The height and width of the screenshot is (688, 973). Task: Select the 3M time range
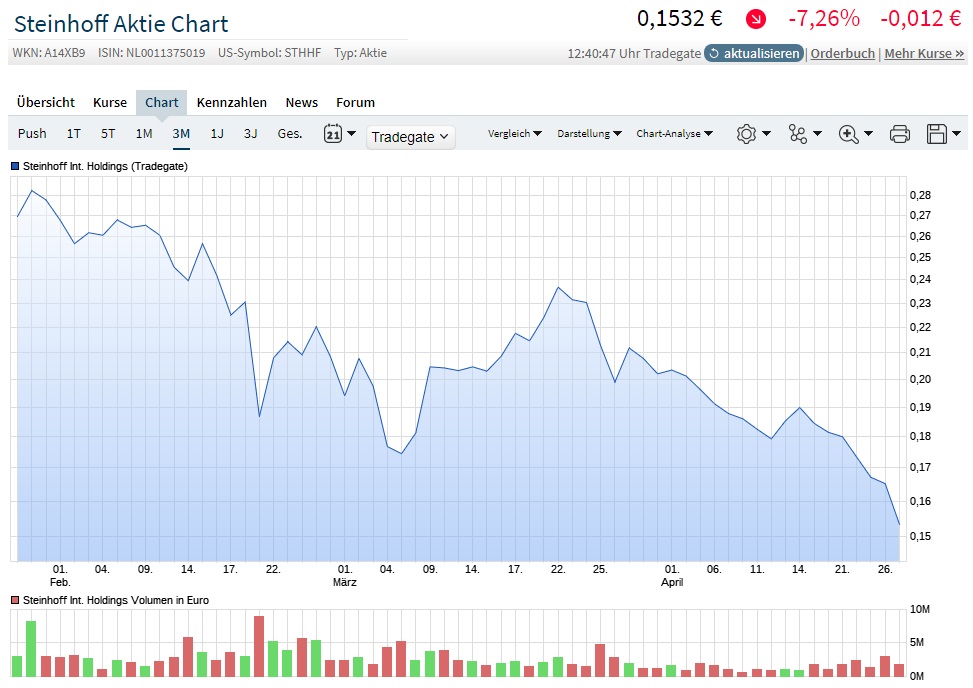point(181,133)
